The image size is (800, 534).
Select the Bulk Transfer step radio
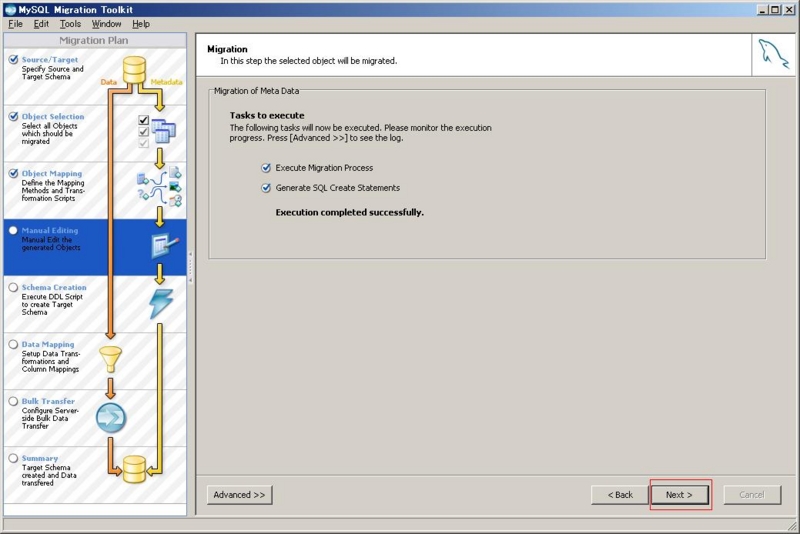click(13, 401)
